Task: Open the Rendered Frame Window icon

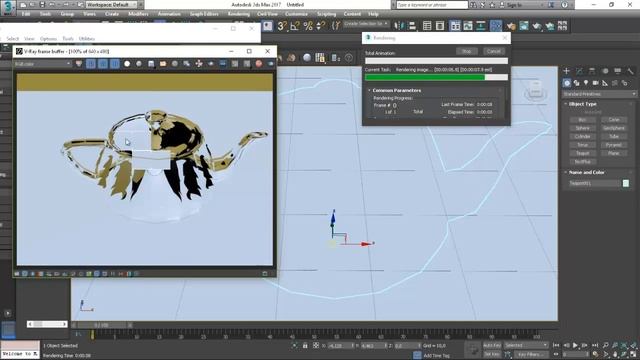Action: (524, 26)
